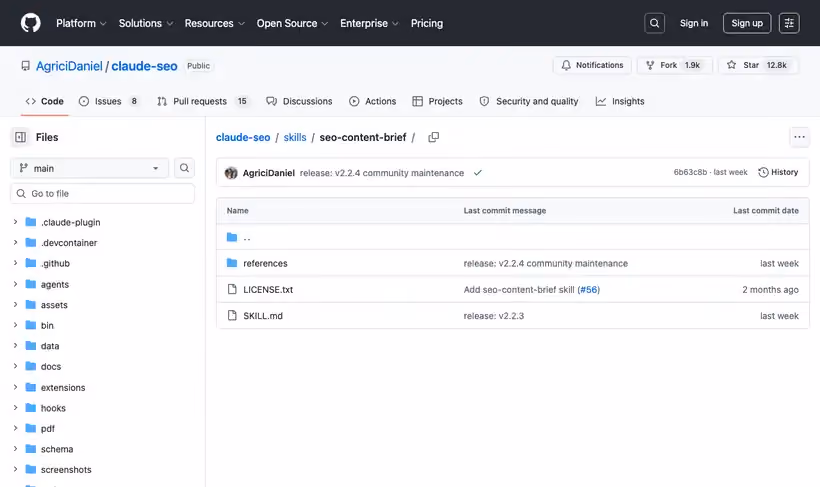Search files magnifier beside branch selector
The width and height of the screenshot is (820, 487).
pos(184,168)
